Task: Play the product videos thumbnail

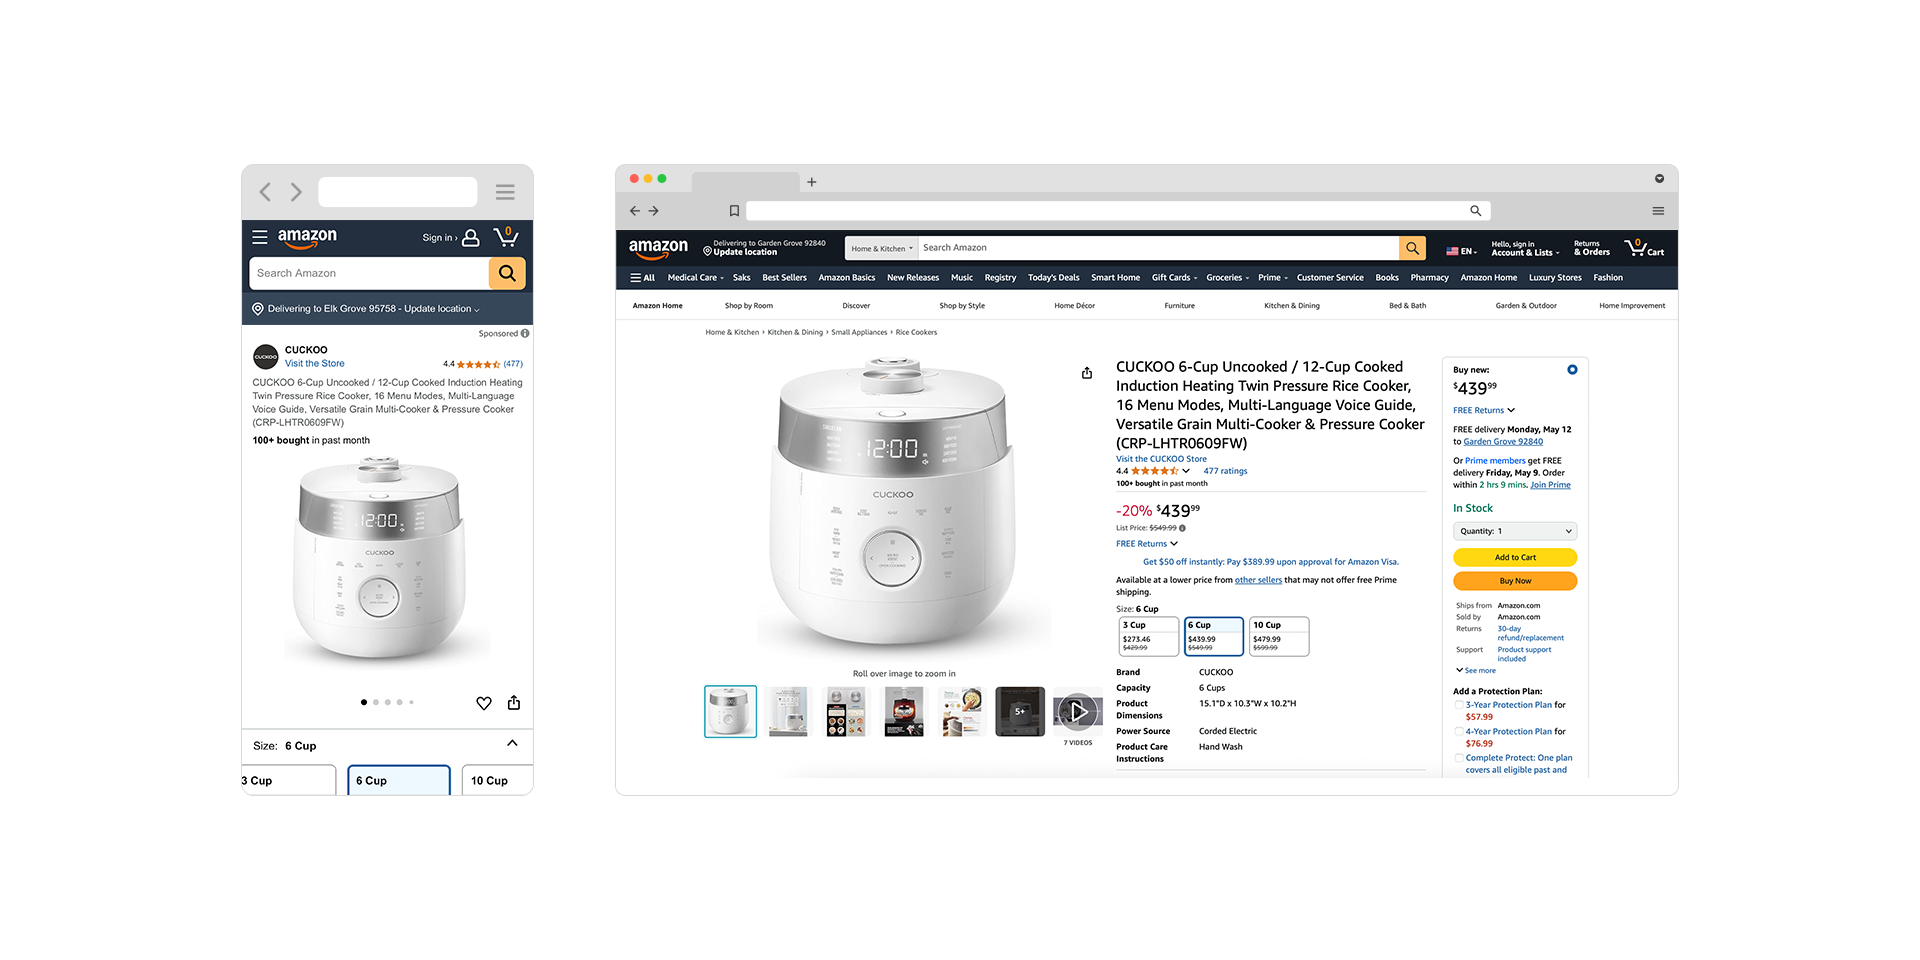Action: point(1078,711)
